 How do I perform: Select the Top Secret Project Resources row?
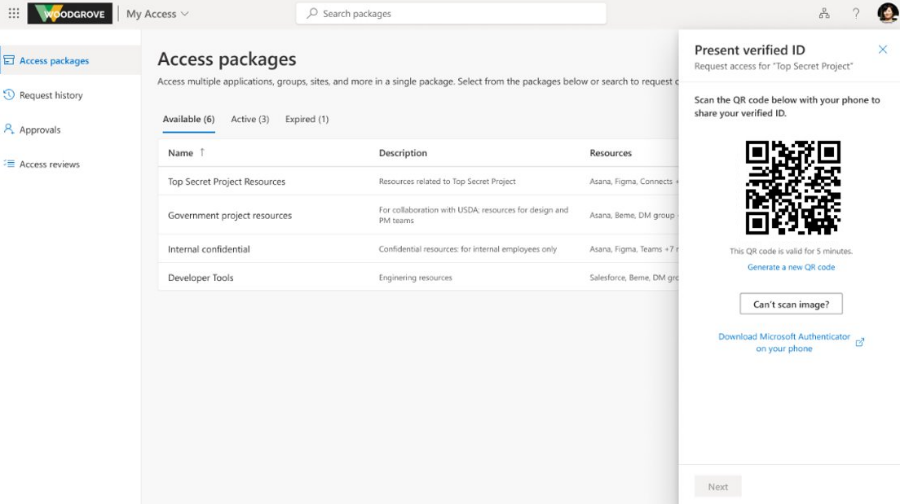[x=227, y=182]
